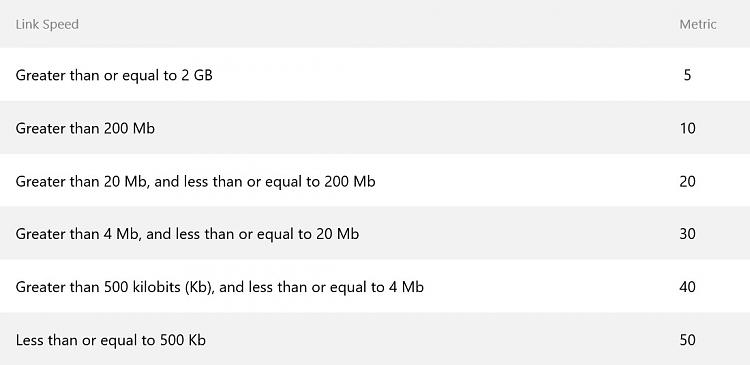This screenshot has width=750, height=365.
Task: Select the 'Less than or equal to 500 Kb' row
Action: (x=375, y=339)
